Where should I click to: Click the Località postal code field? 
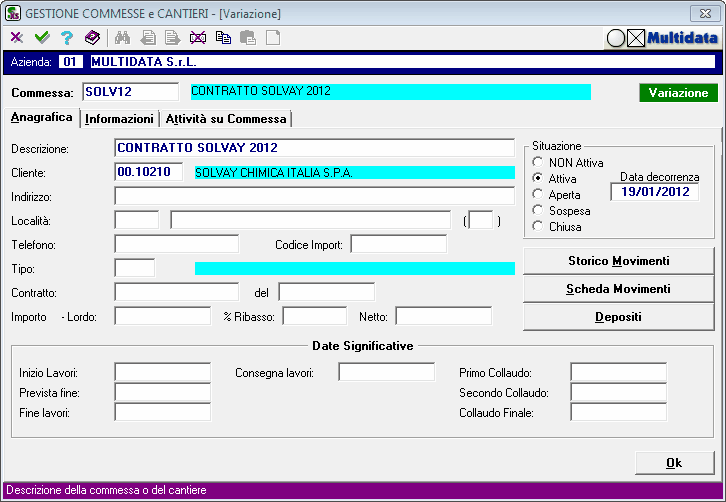coord(137,220)
